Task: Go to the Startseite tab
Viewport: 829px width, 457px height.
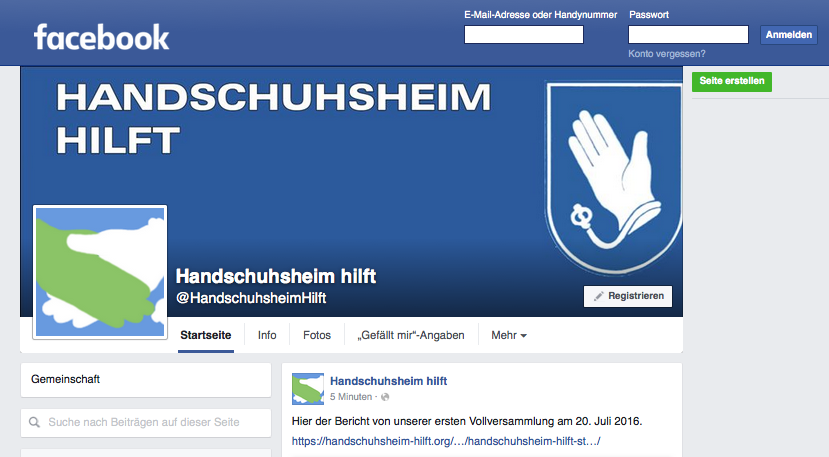Action: coord(206,335)
